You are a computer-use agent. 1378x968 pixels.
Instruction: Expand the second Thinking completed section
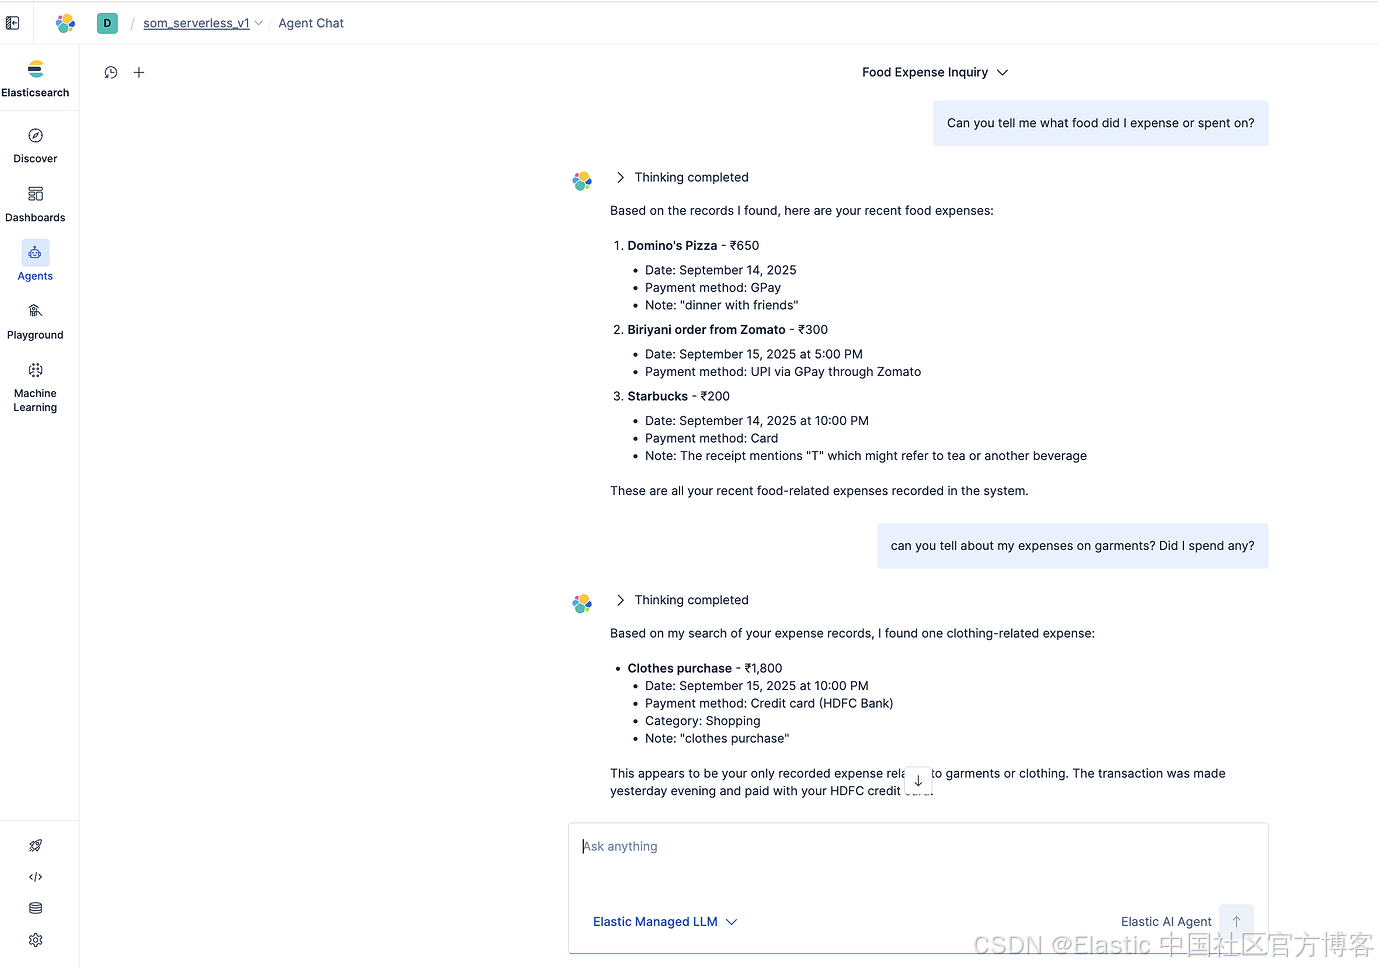(x=682, y=600)
